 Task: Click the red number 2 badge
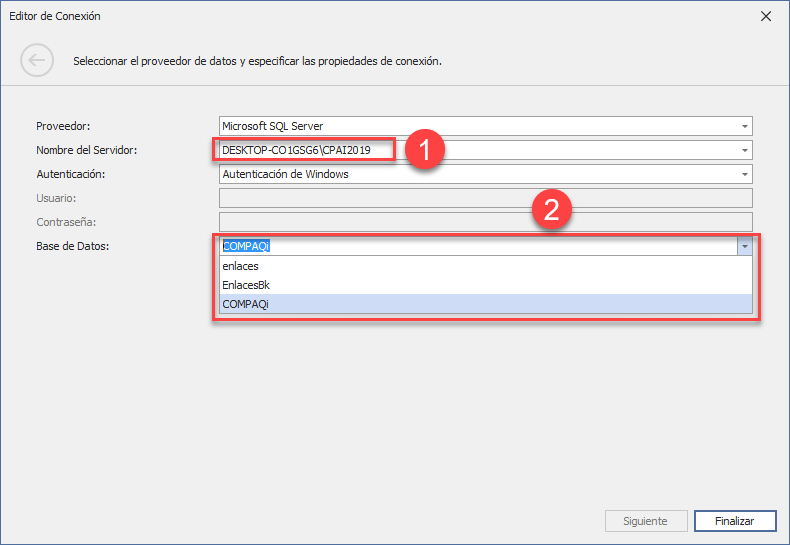pos(552,210)
